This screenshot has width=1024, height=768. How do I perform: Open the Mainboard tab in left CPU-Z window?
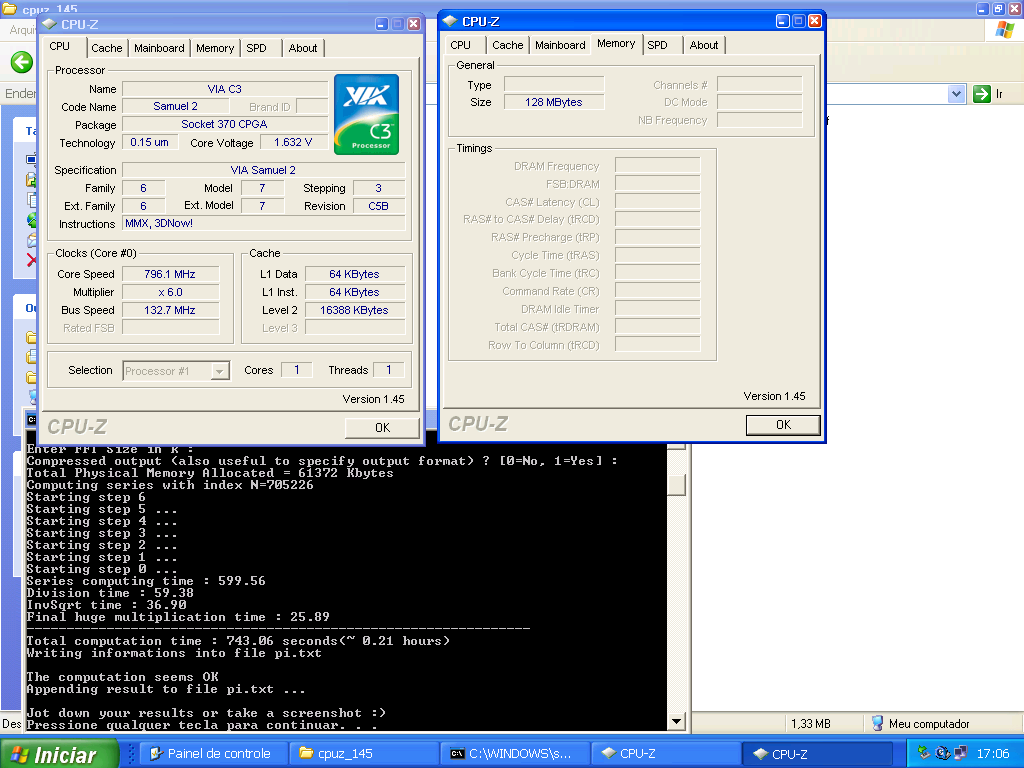tap(159, 48)
